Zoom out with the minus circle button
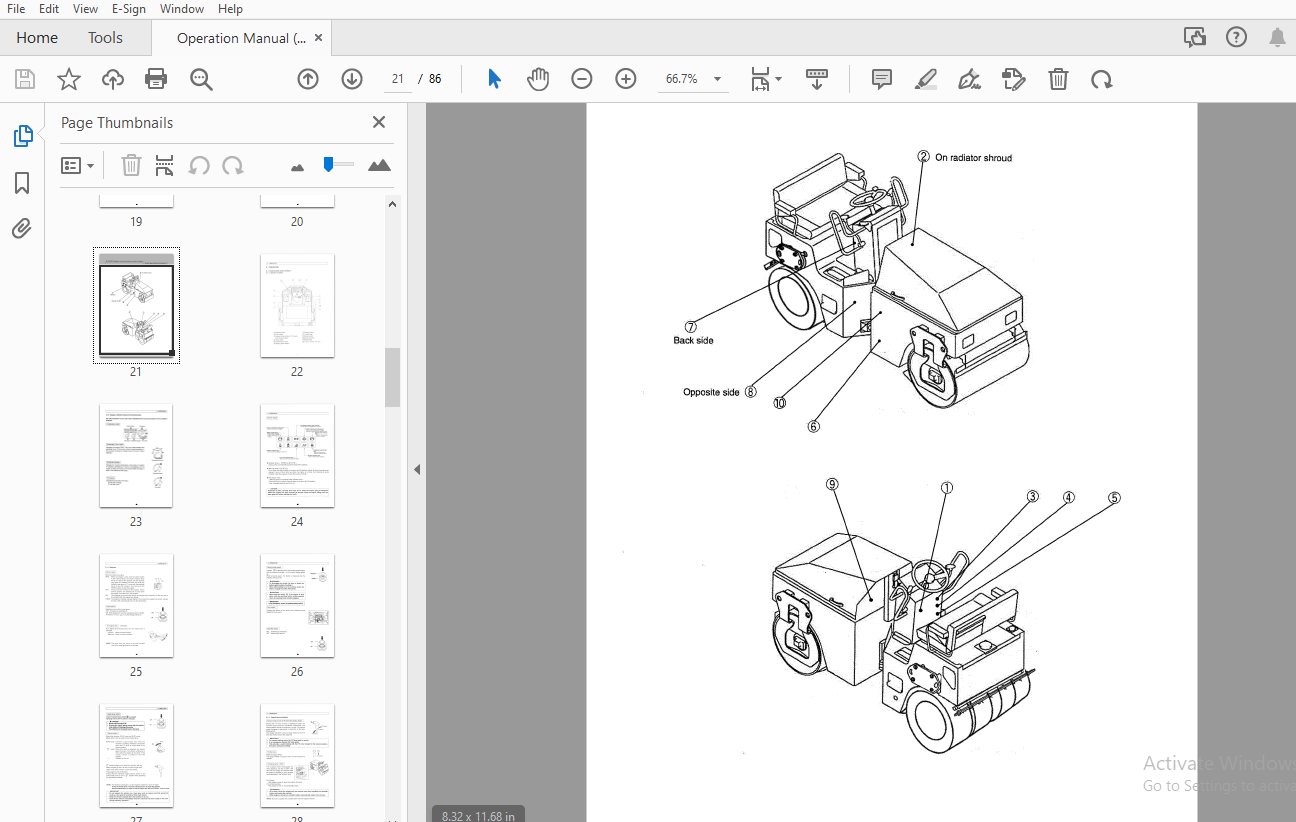1296x822 pixels. point(582,79)
